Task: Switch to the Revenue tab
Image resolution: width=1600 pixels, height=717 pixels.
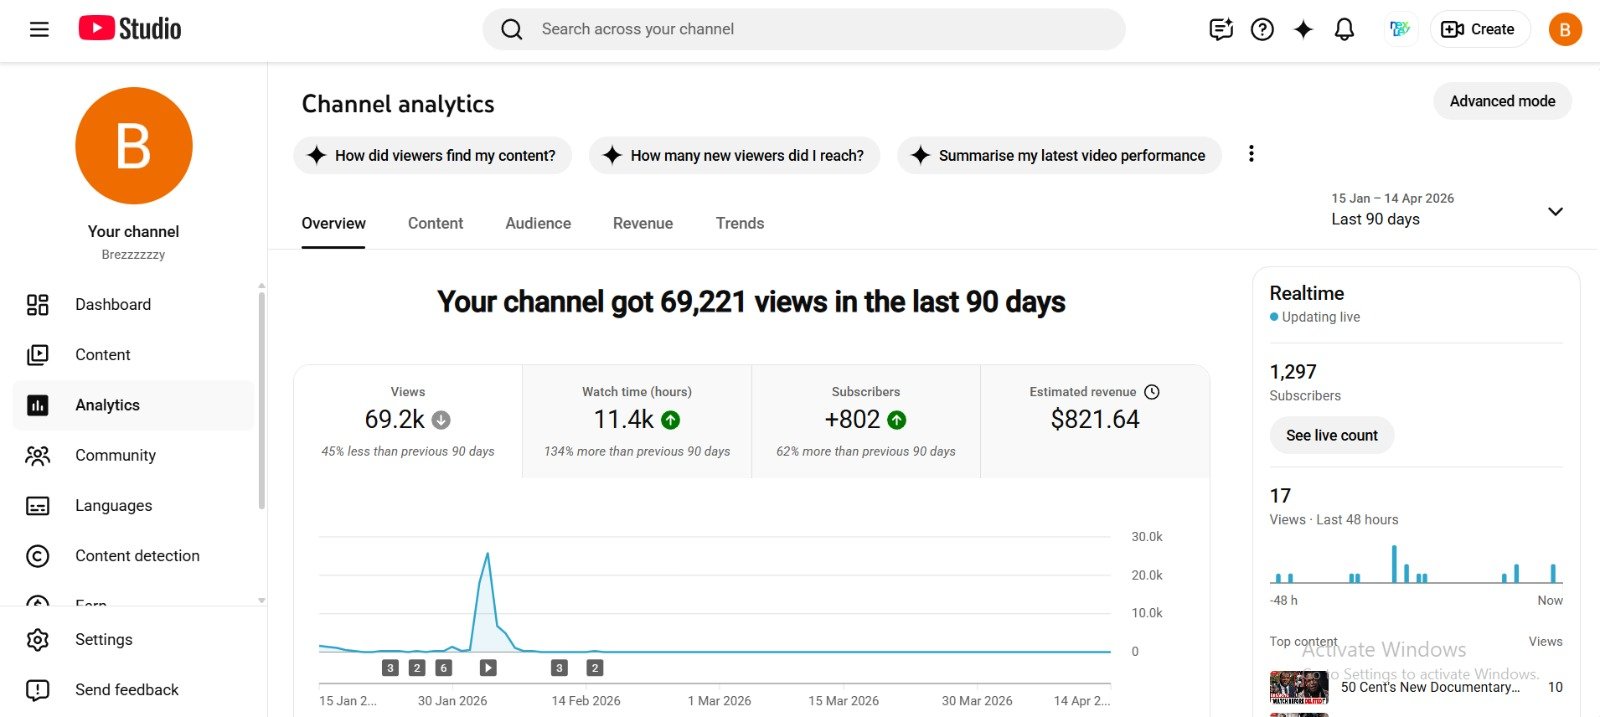Action: 643,223
